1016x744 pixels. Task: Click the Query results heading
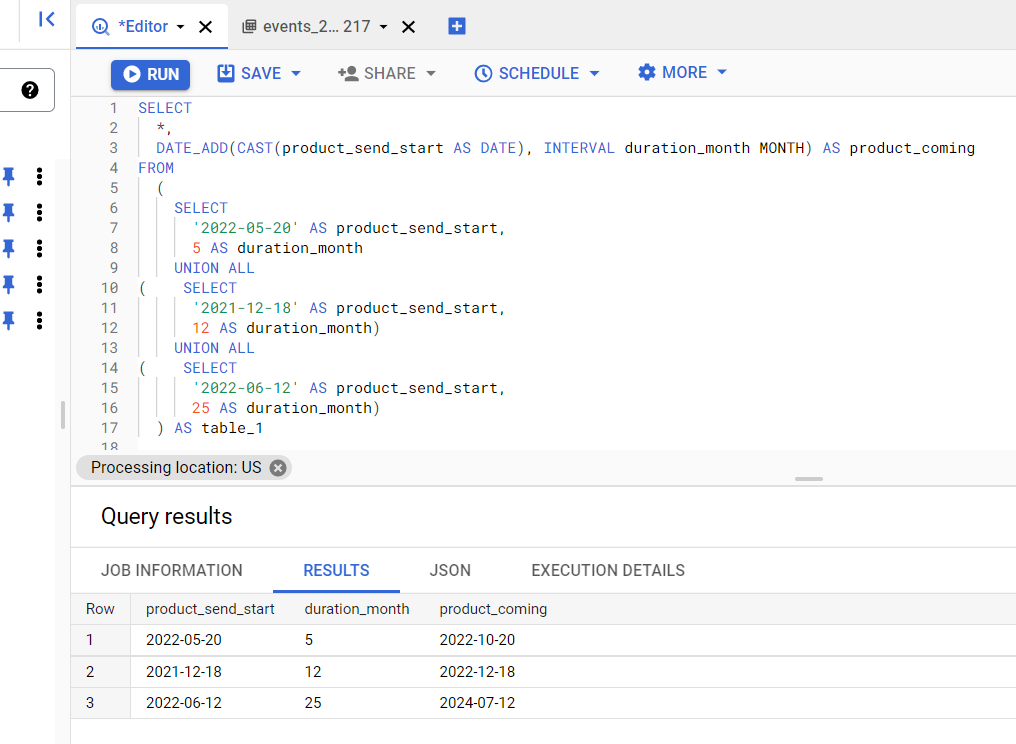[x=167, y=517]
